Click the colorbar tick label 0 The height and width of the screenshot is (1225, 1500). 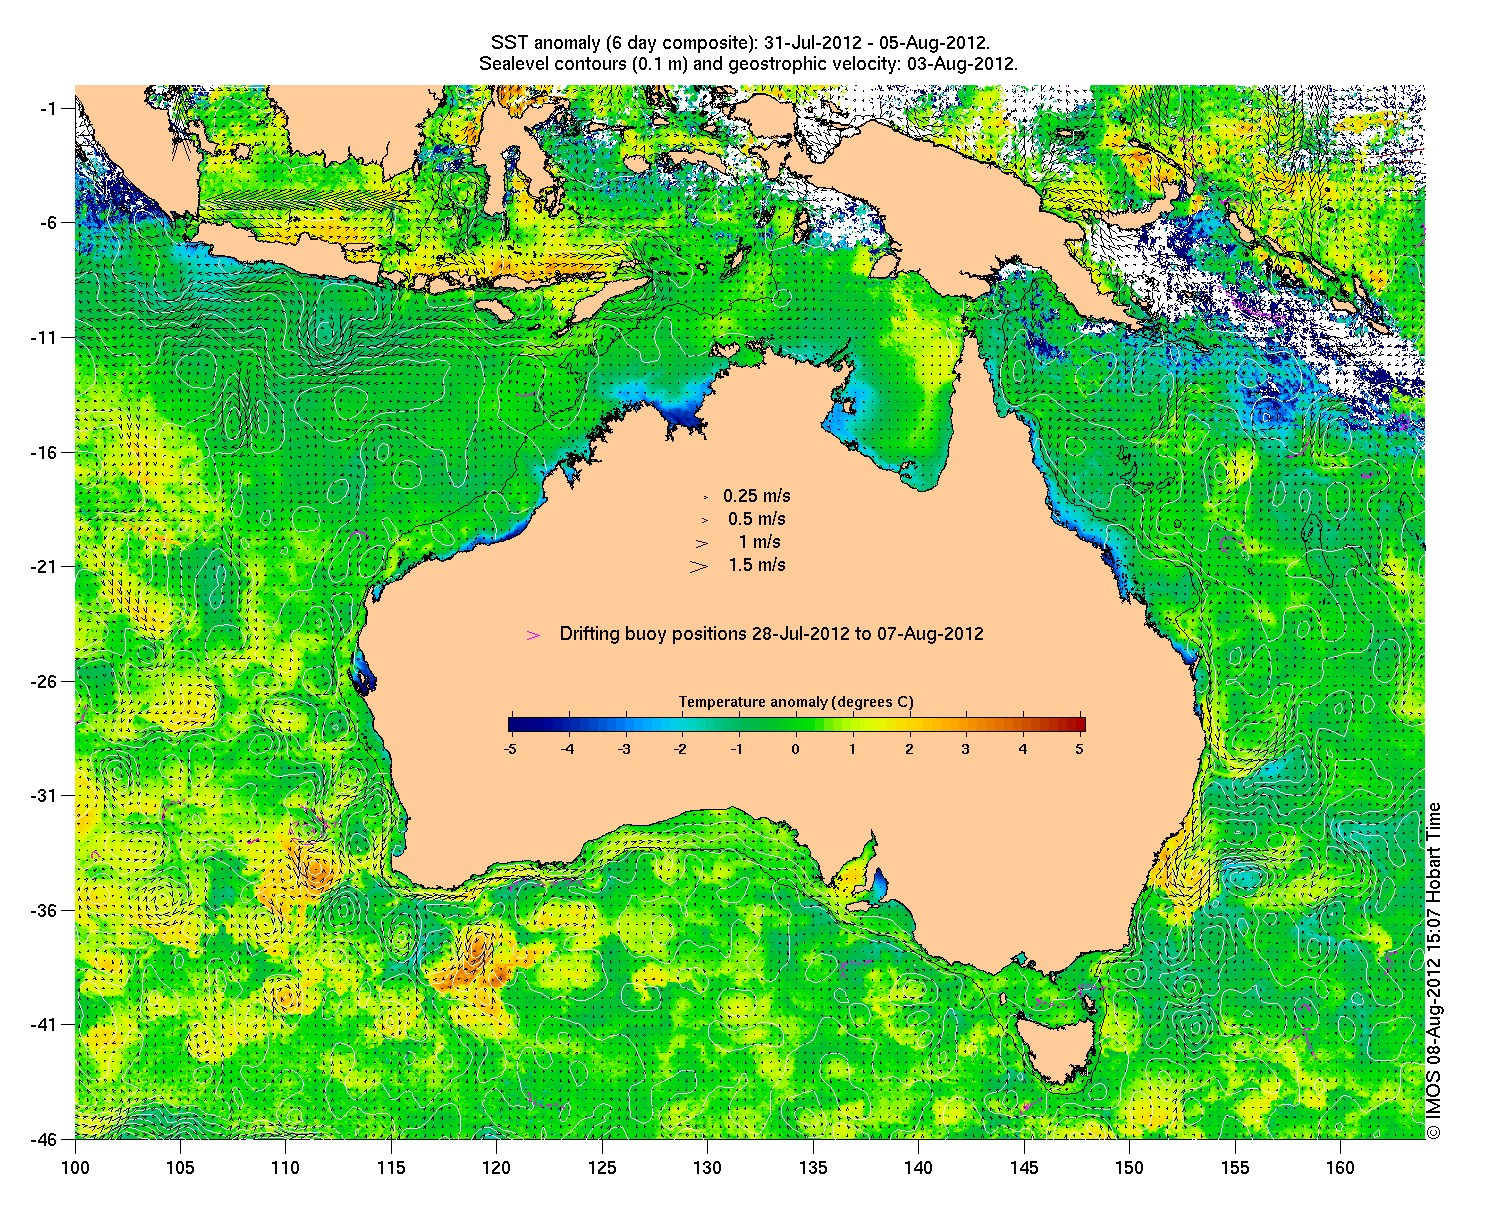coord(796,748)
